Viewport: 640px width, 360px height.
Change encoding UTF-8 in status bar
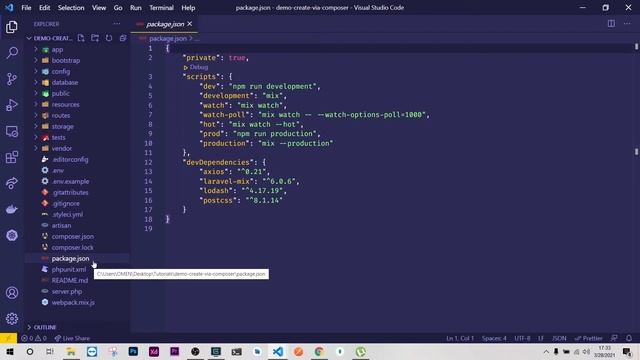[x=522, y=338]
